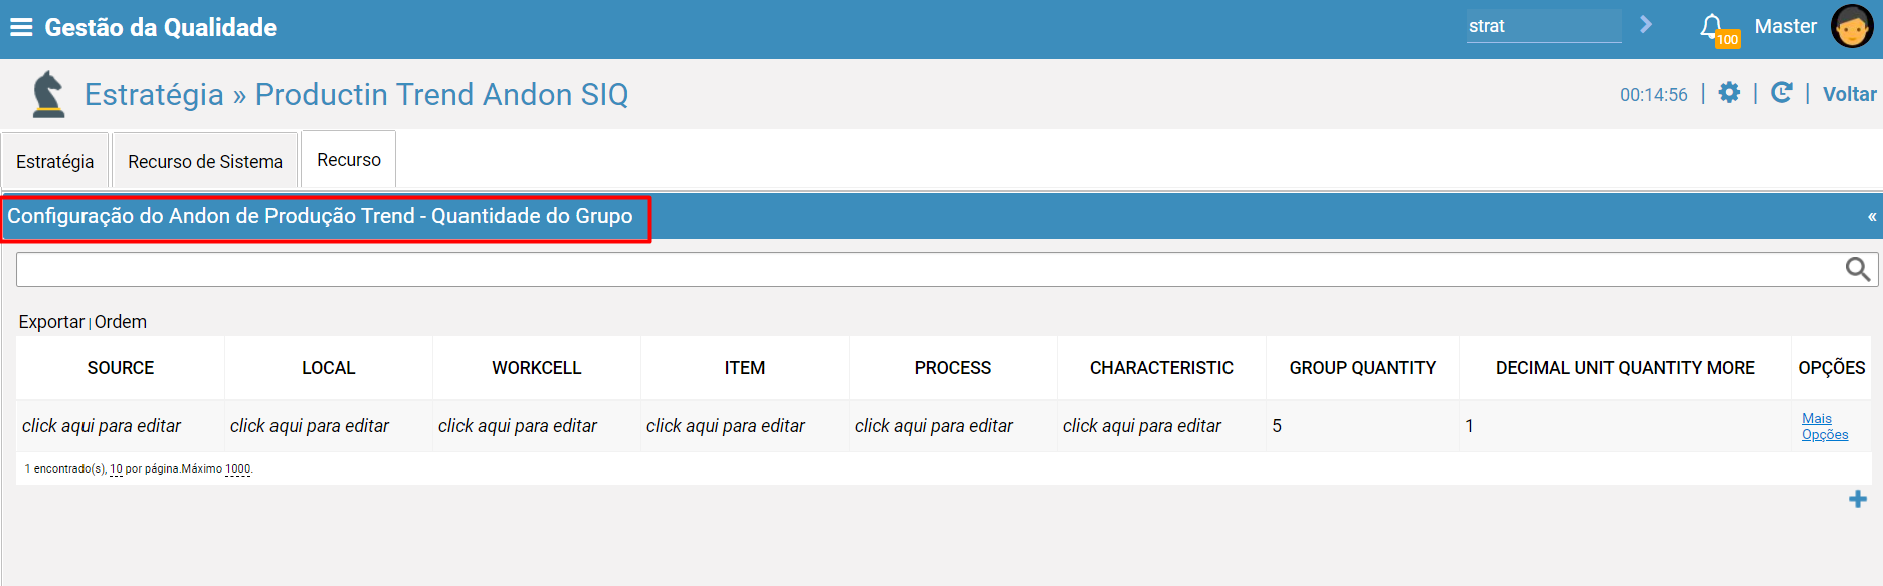Open the hamburger menu beside Gestão da Qualidade

coord(21,27)
